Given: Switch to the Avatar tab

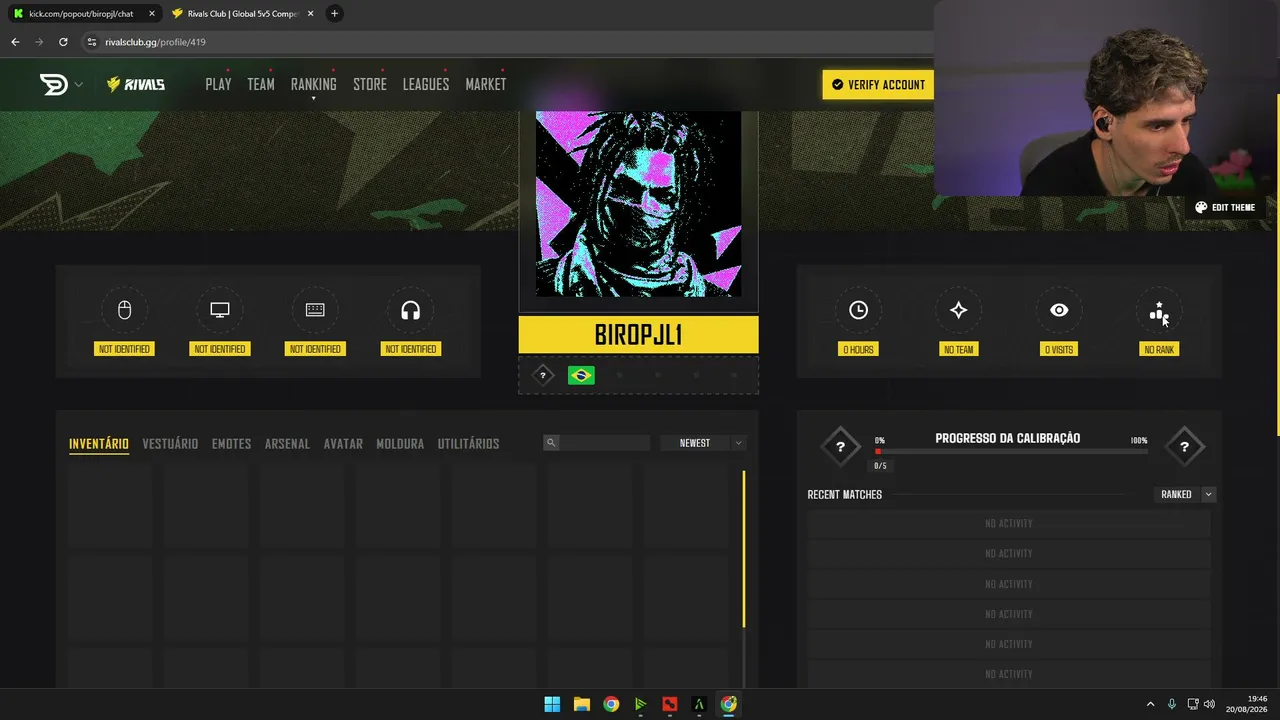Looking at the screenshot, I should pos(343,444).
